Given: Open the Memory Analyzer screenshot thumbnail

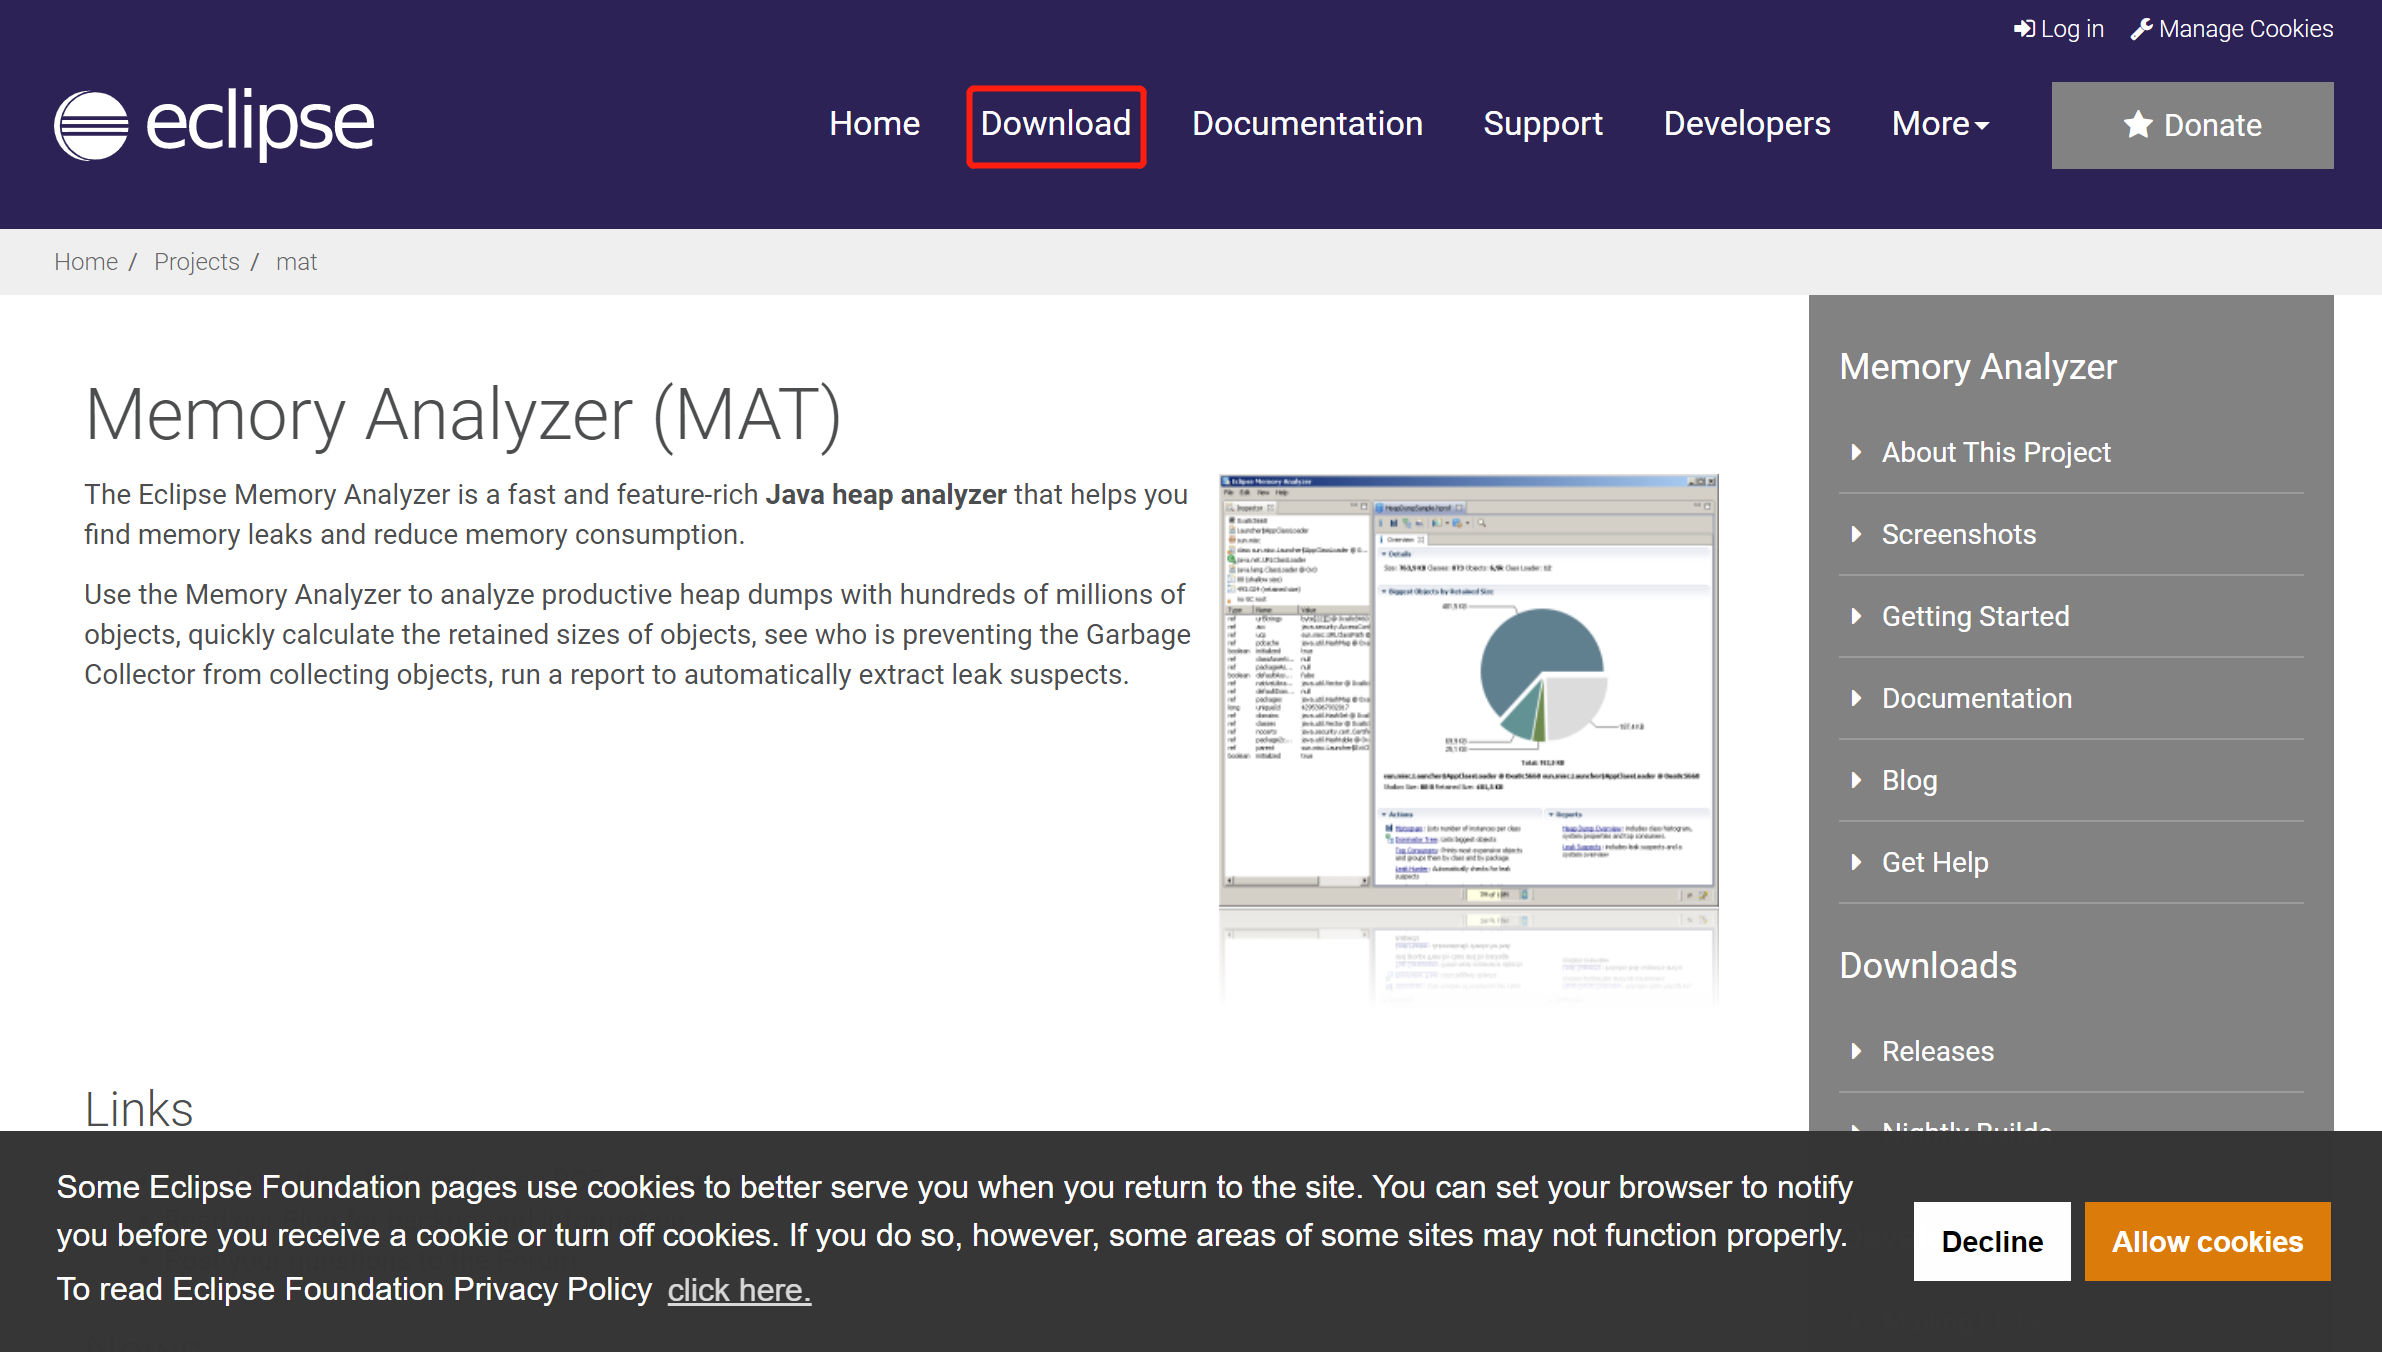Looking at the screenshot, I should point(1468,690).
